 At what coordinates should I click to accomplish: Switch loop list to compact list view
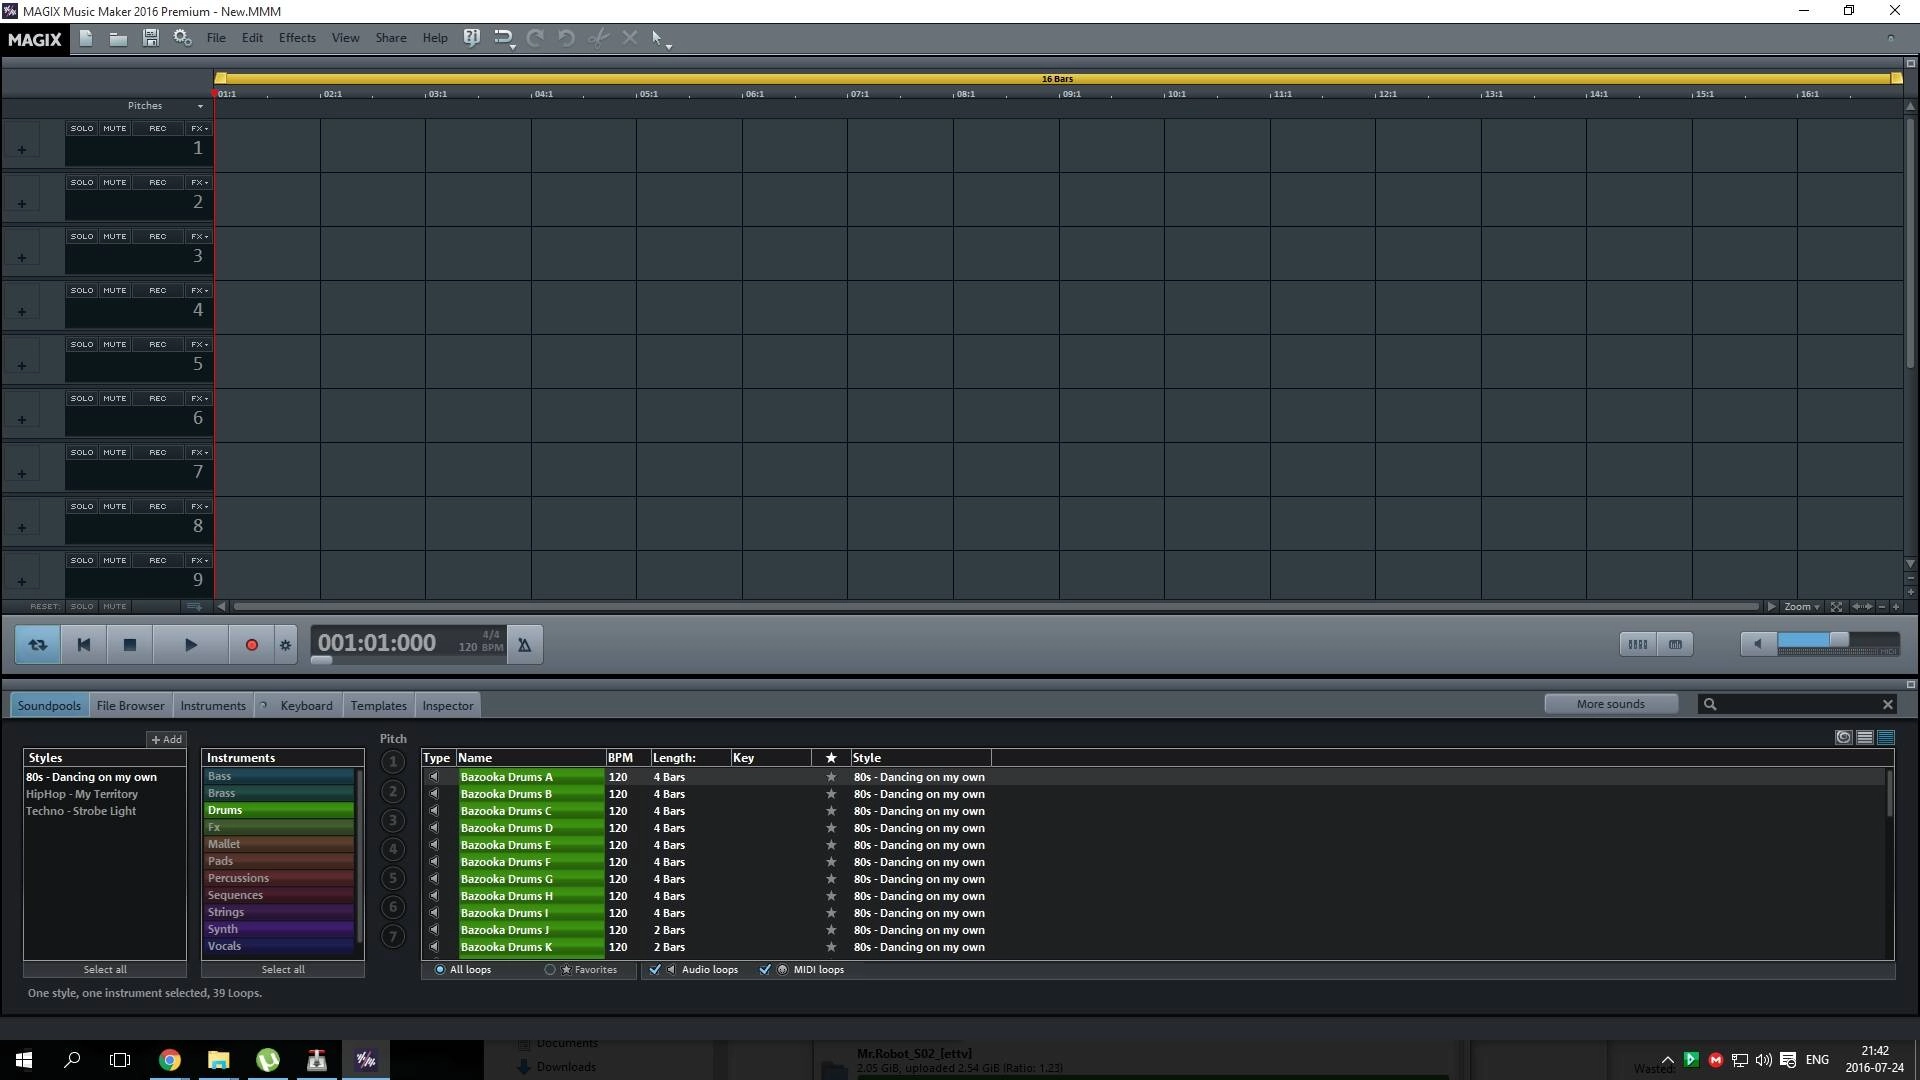(1865, 738)
